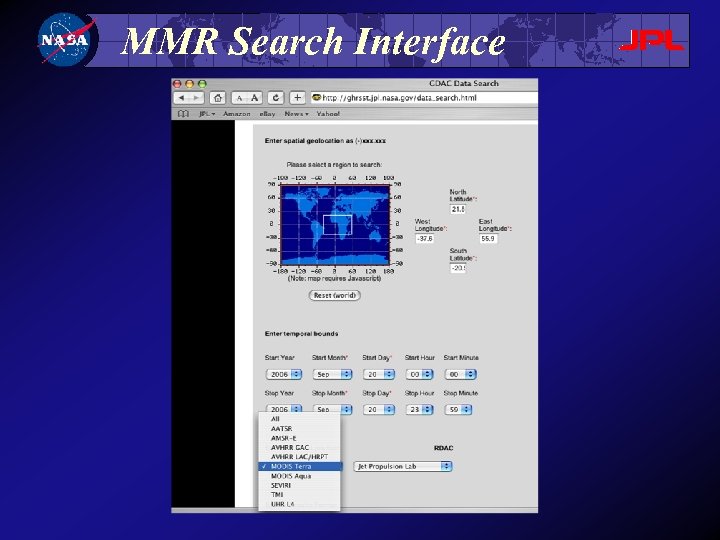Open the bookmarks book icon

point(183,113)
